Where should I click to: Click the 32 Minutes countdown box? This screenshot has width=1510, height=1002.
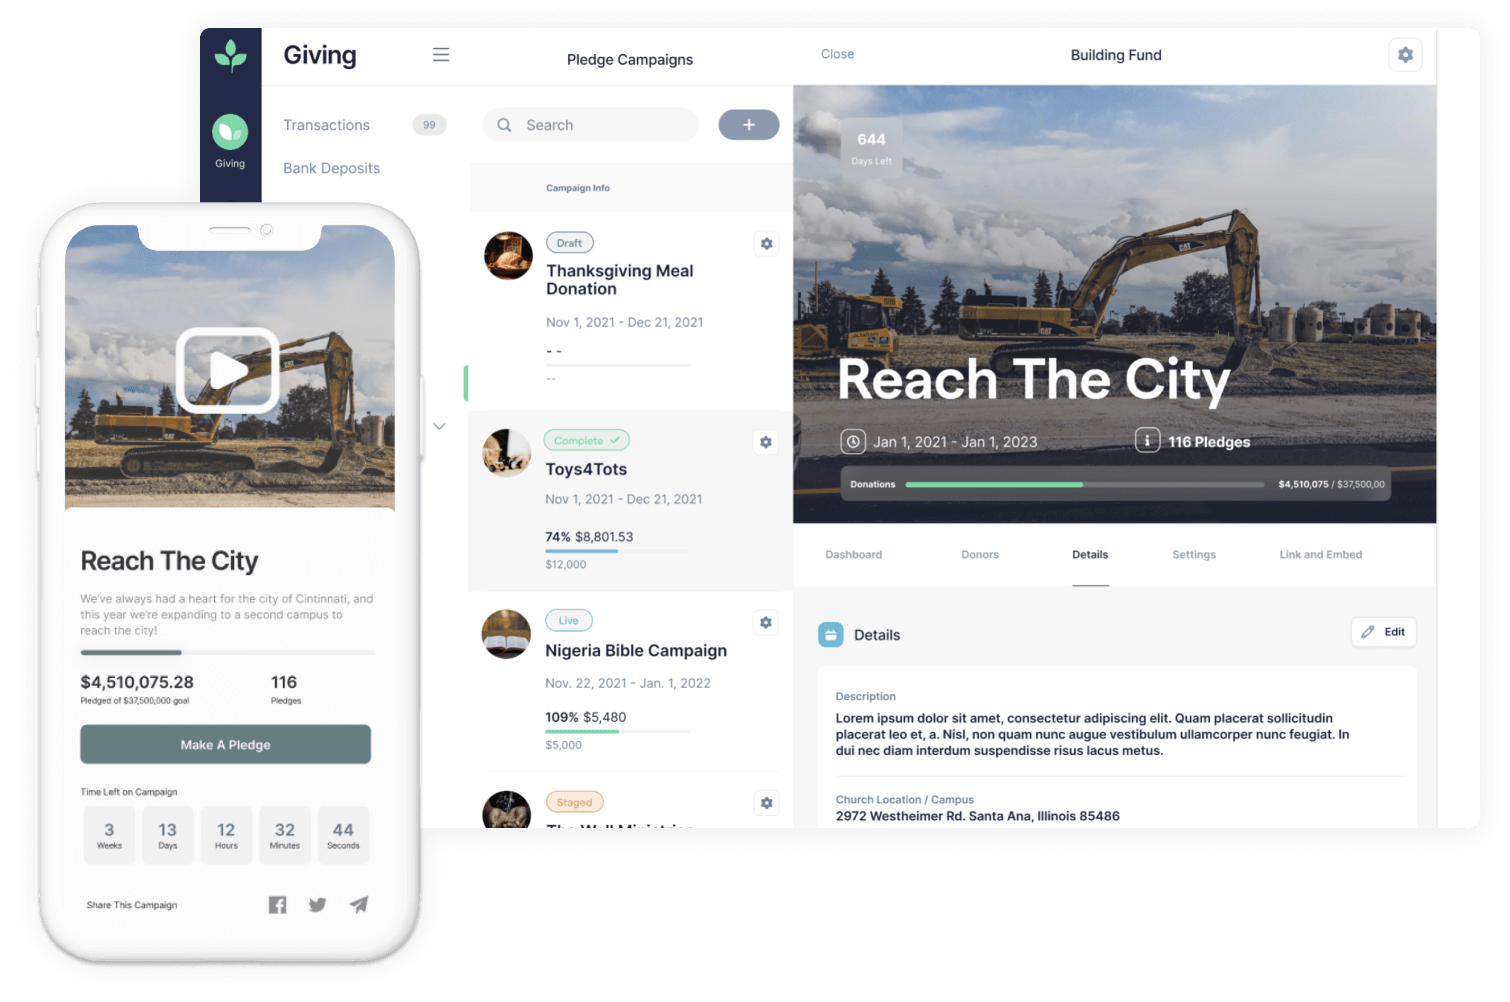(x=285, y=835)
